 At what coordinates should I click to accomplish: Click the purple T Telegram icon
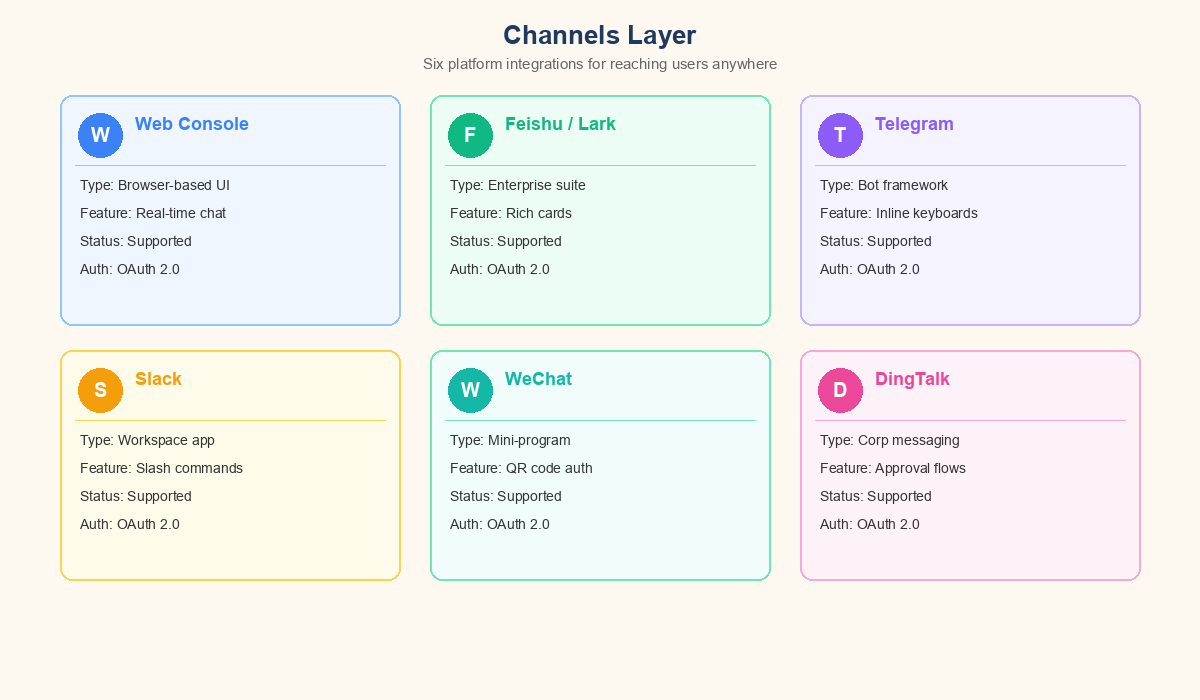pyautogui.click(x=840, y=135)
